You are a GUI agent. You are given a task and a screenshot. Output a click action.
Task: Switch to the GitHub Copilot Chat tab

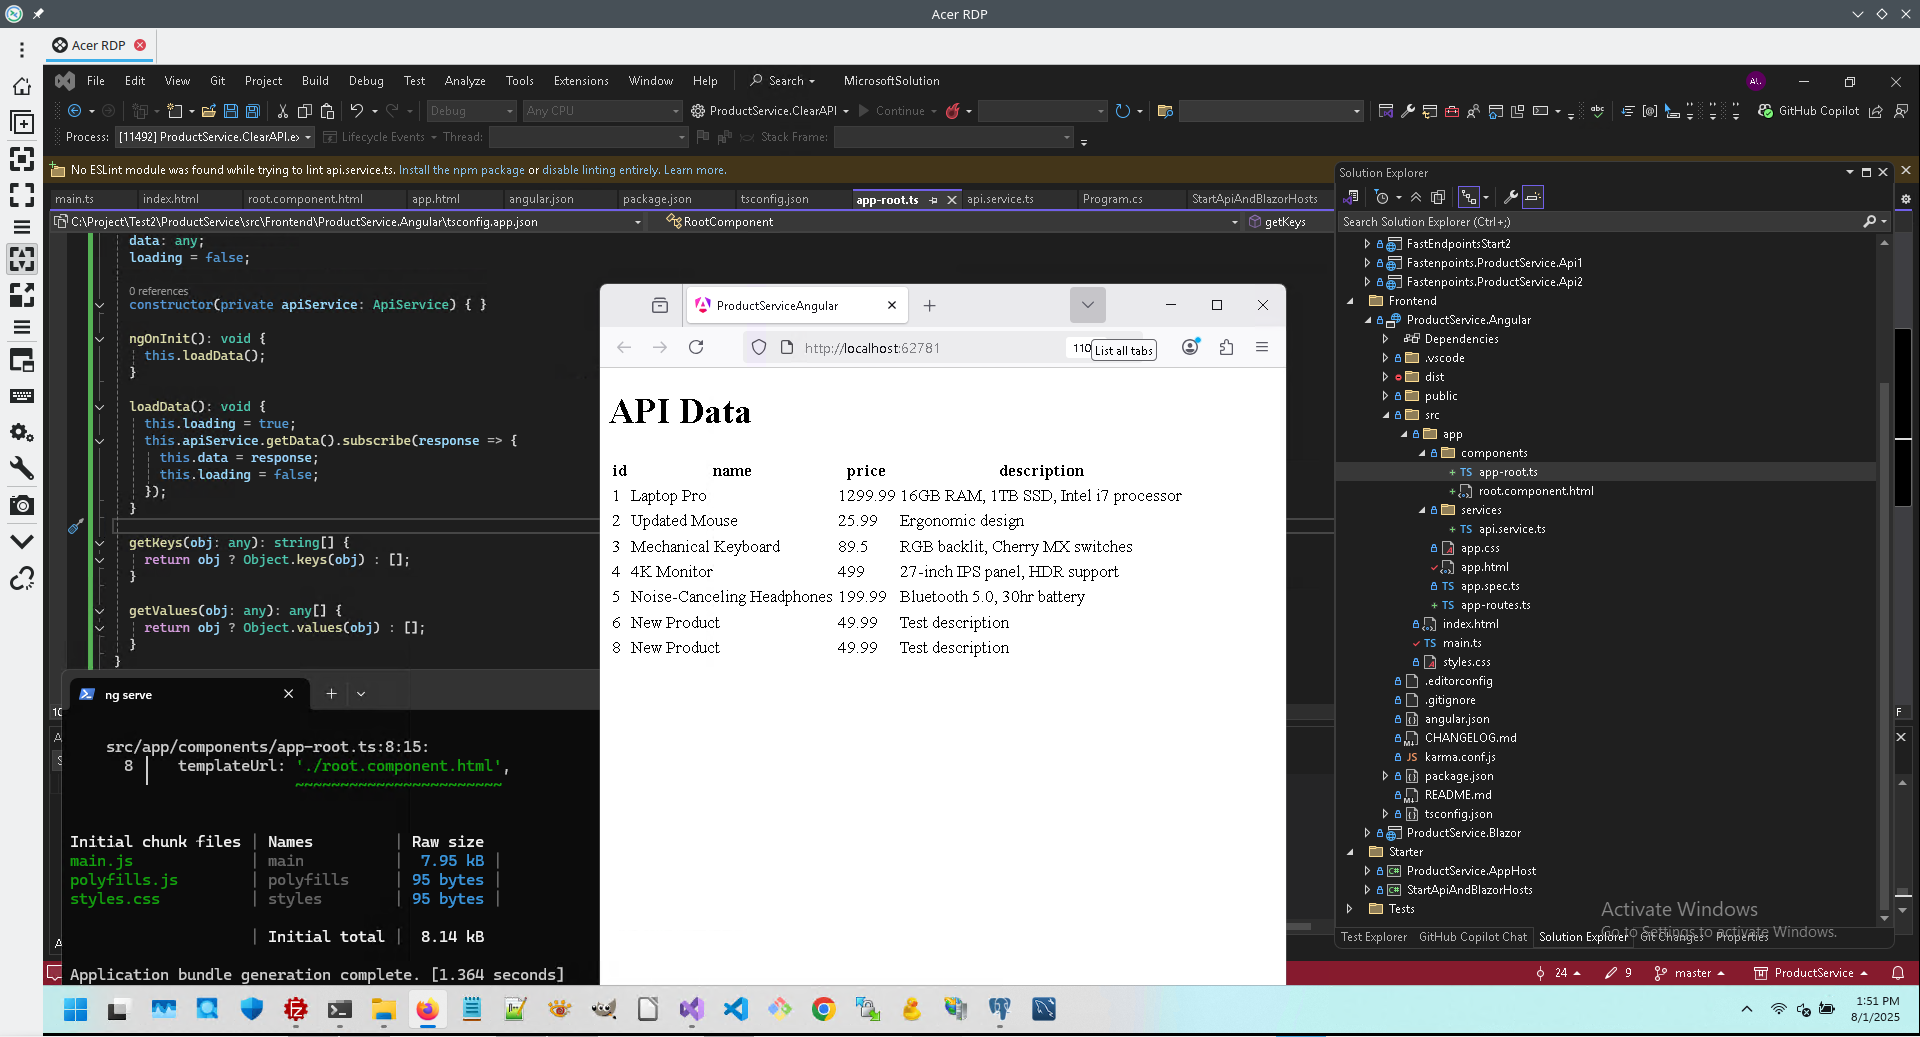point(1473,937)
